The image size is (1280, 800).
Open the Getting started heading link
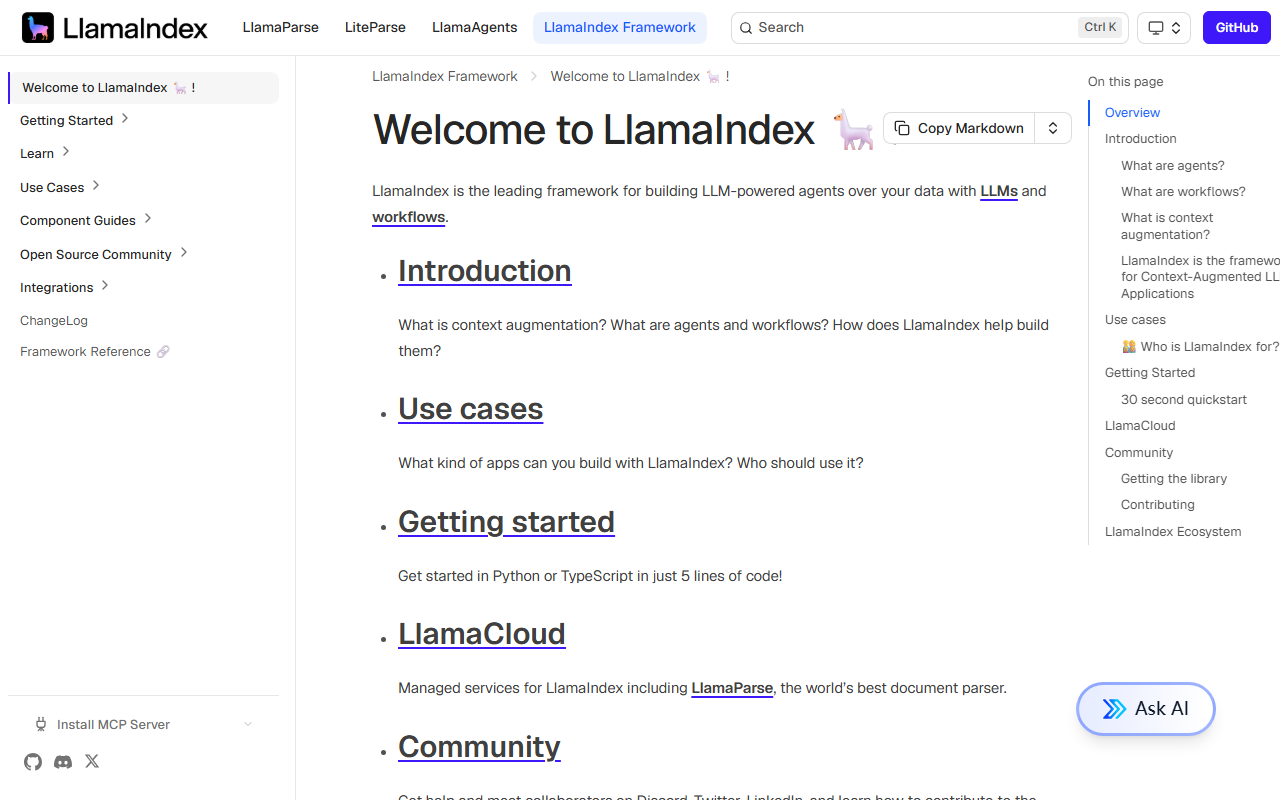click(x=506, y=522)
